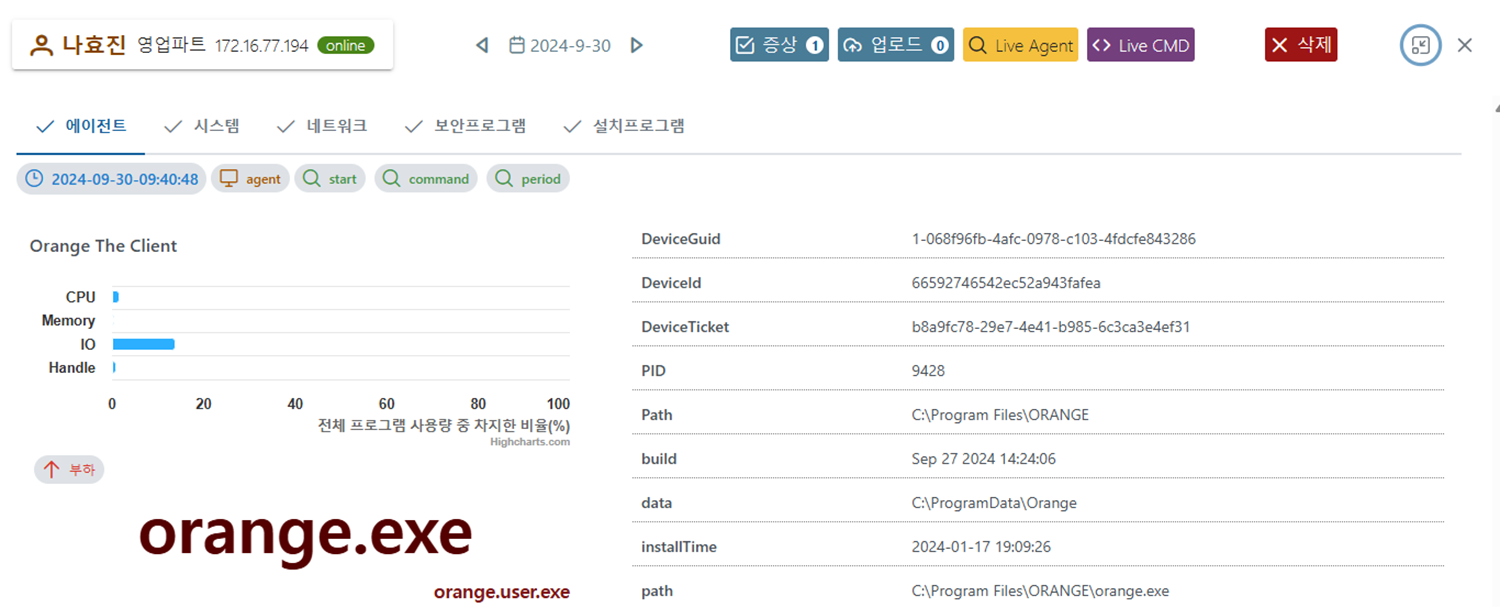Screen dimensions: 1500x607
Task: Select the DeviceTicket value b8a9fc78-29e7-4e41-b985-6c3ca3e4ef31
Action: click(x=1051, y=327)
